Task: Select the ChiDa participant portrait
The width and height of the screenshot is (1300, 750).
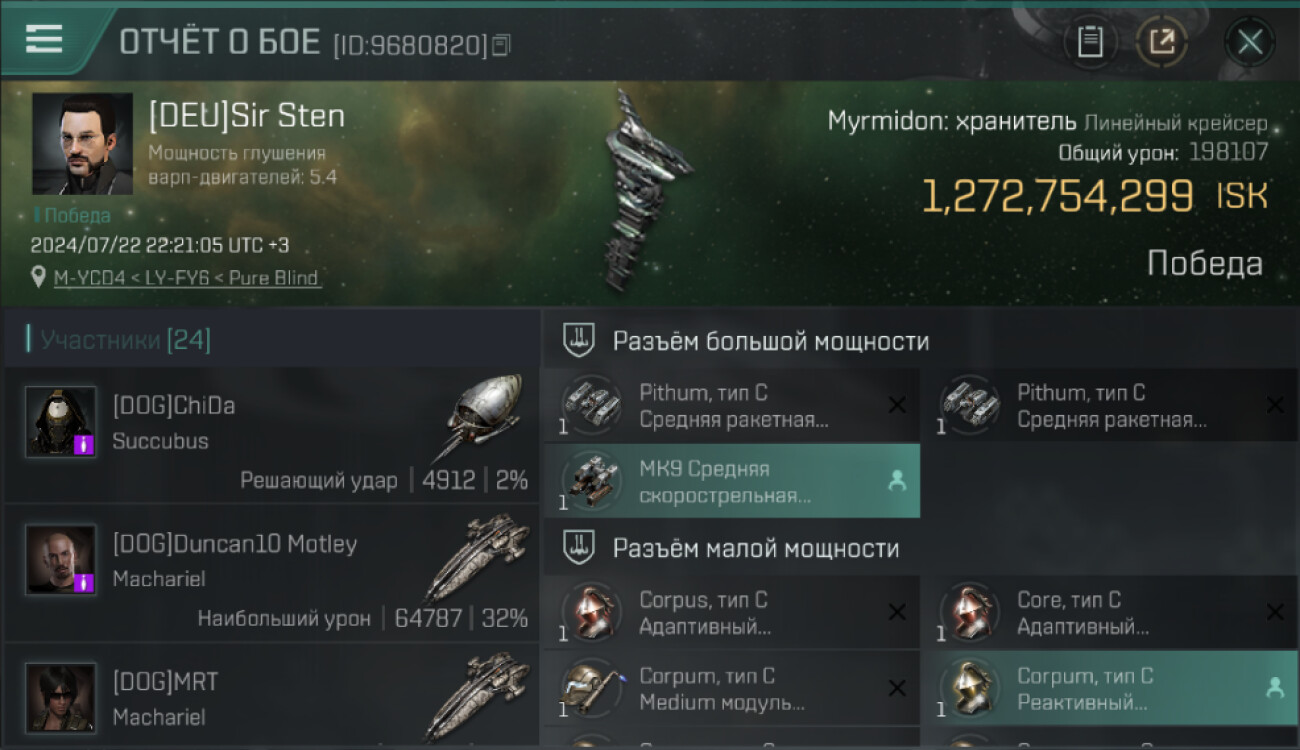Action: 61,421
